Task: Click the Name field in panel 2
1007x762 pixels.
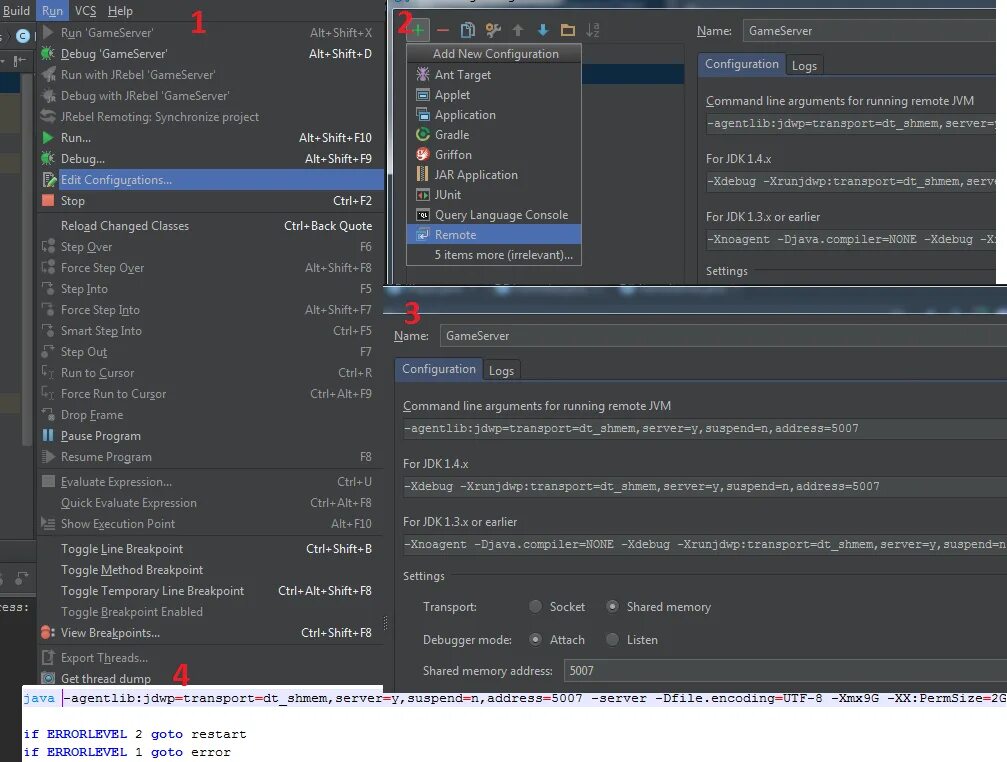Action: pos(870,31)
